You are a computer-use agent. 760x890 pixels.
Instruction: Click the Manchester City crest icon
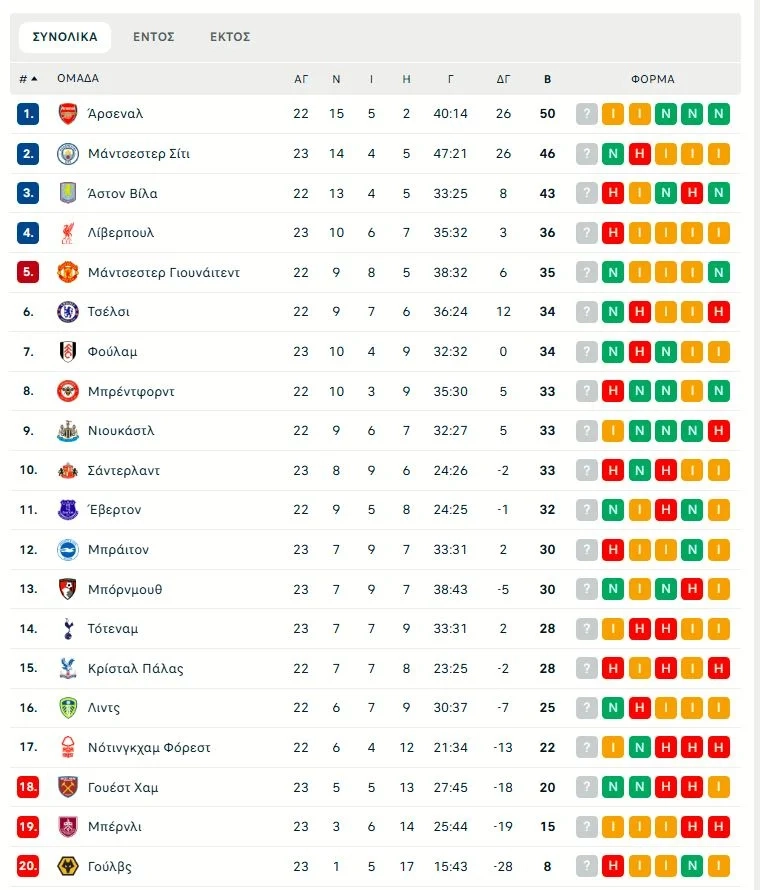click(68, 154)
